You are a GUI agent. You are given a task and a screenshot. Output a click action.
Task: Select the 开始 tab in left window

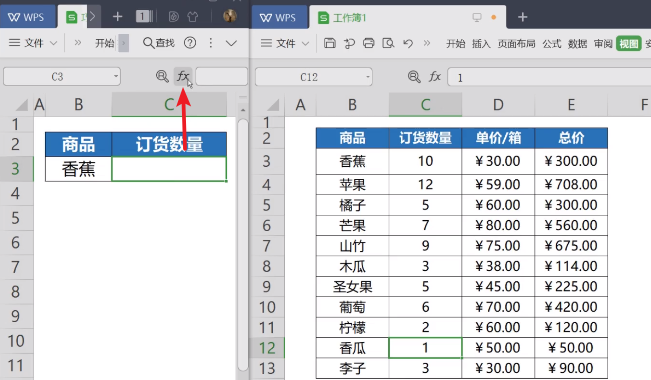coord(104,43)
